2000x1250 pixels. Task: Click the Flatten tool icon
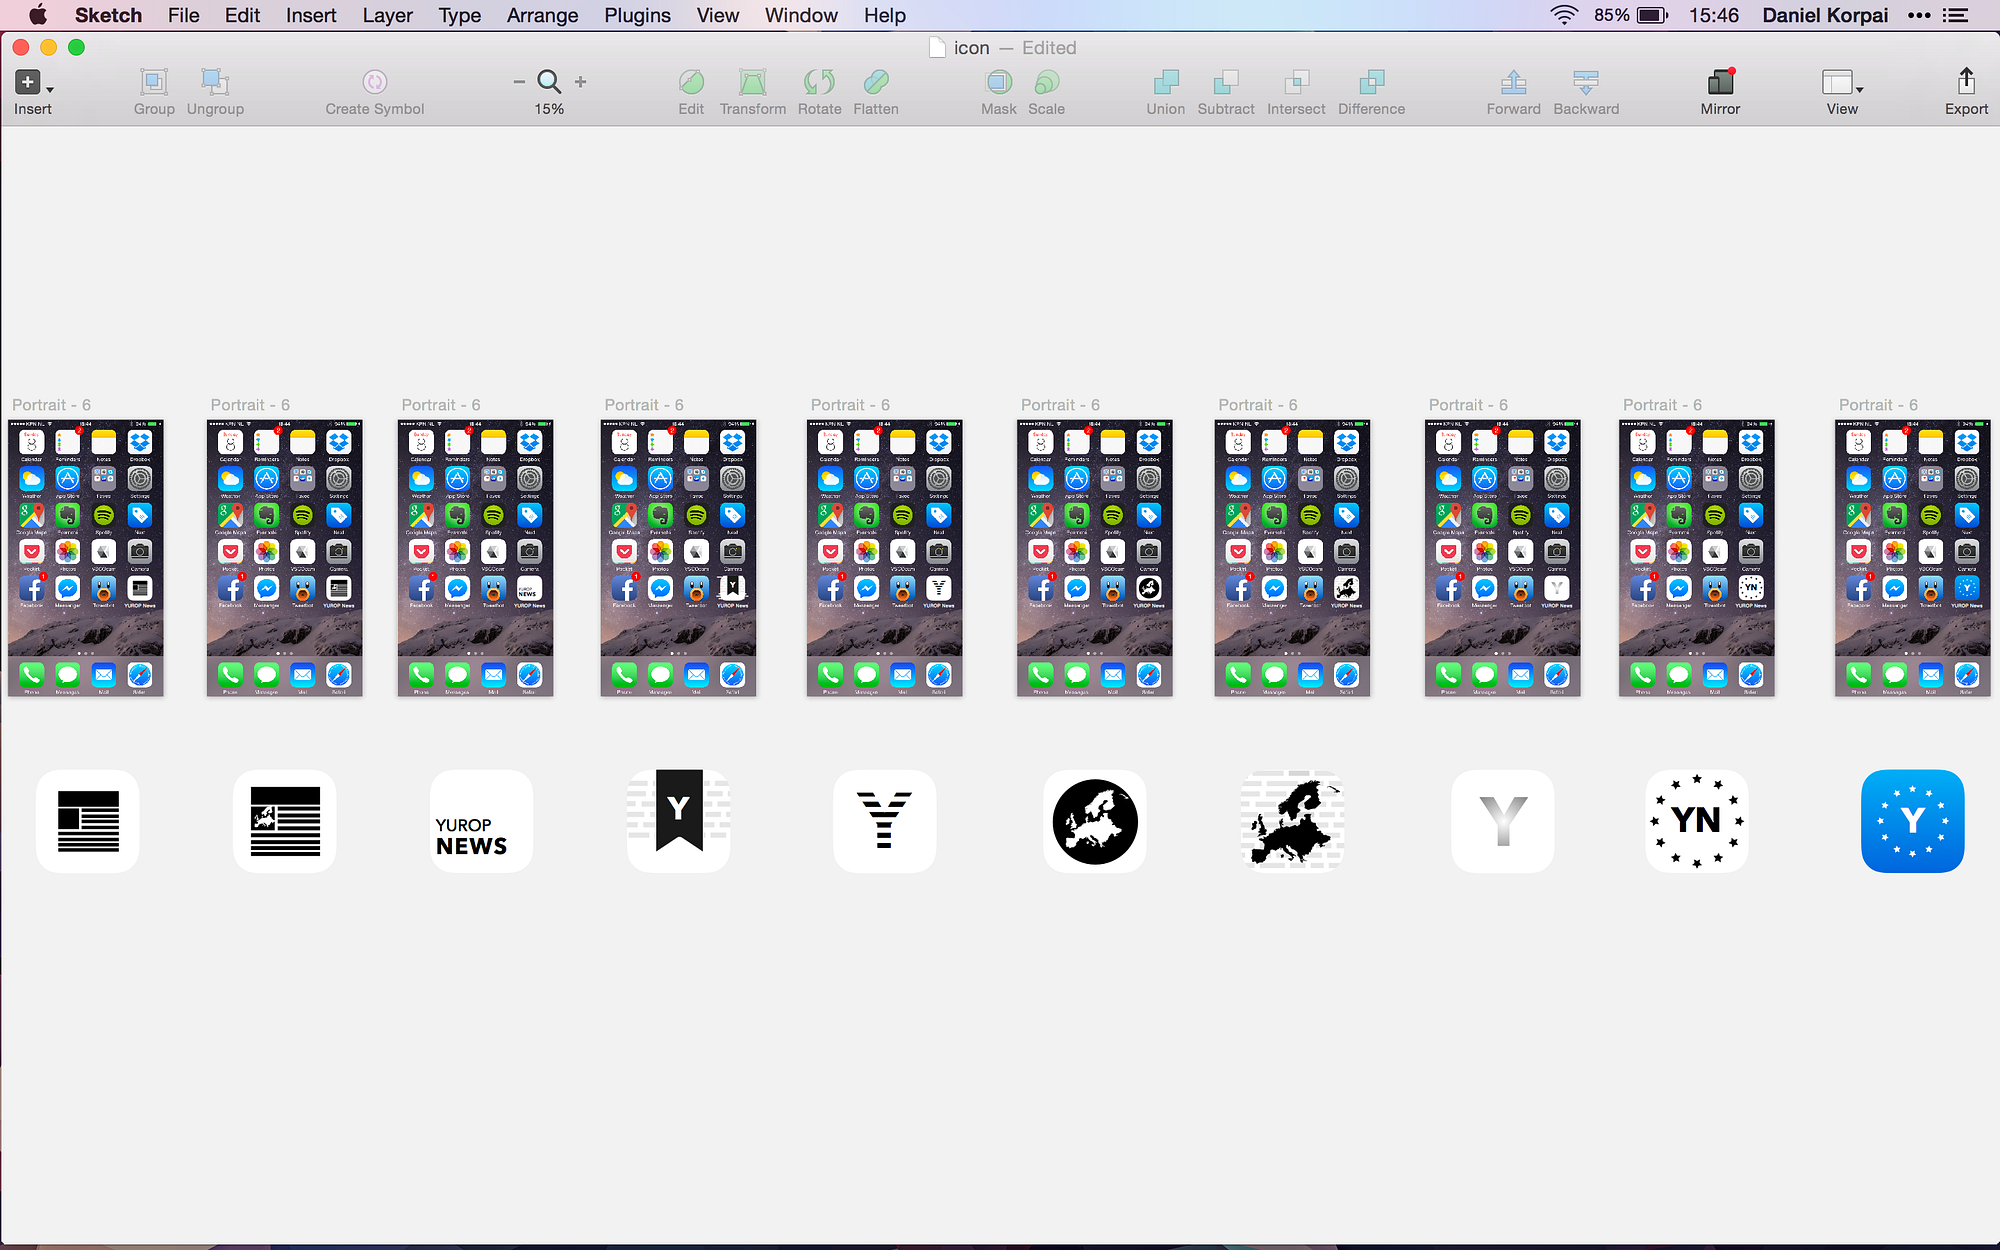875,82
